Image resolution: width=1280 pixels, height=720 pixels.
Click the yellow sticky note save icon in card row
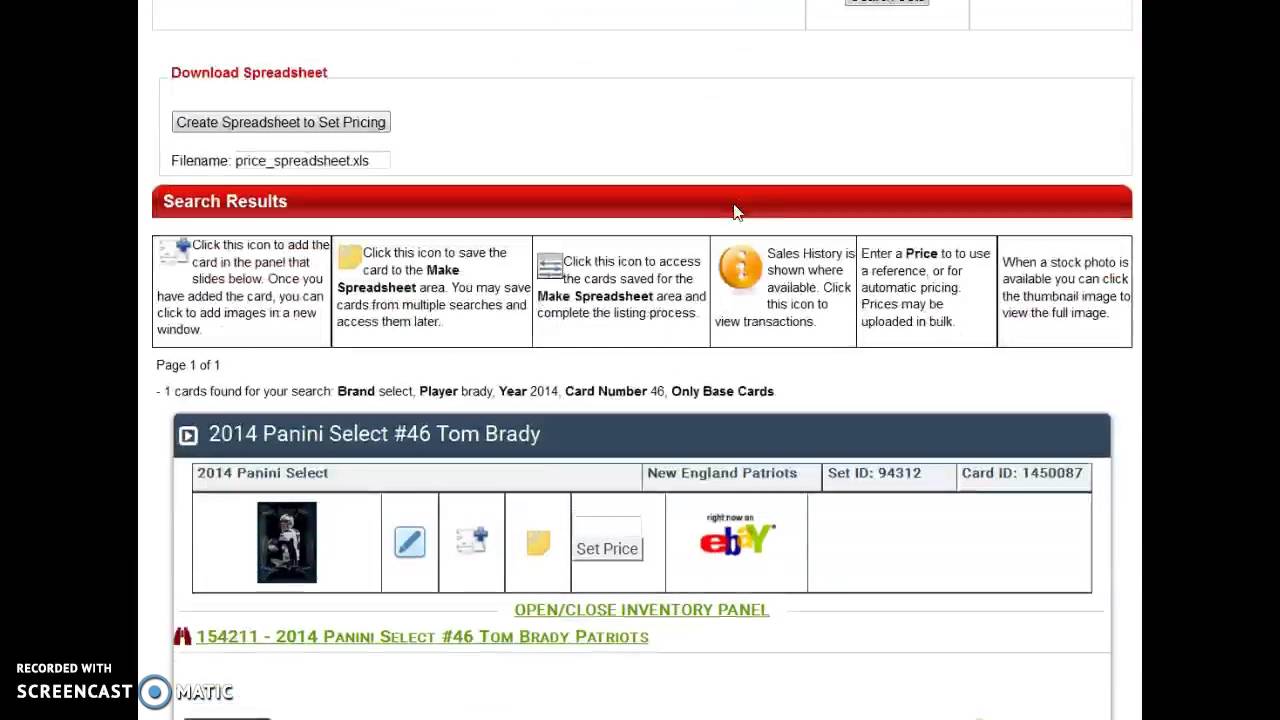click(538, 542)
